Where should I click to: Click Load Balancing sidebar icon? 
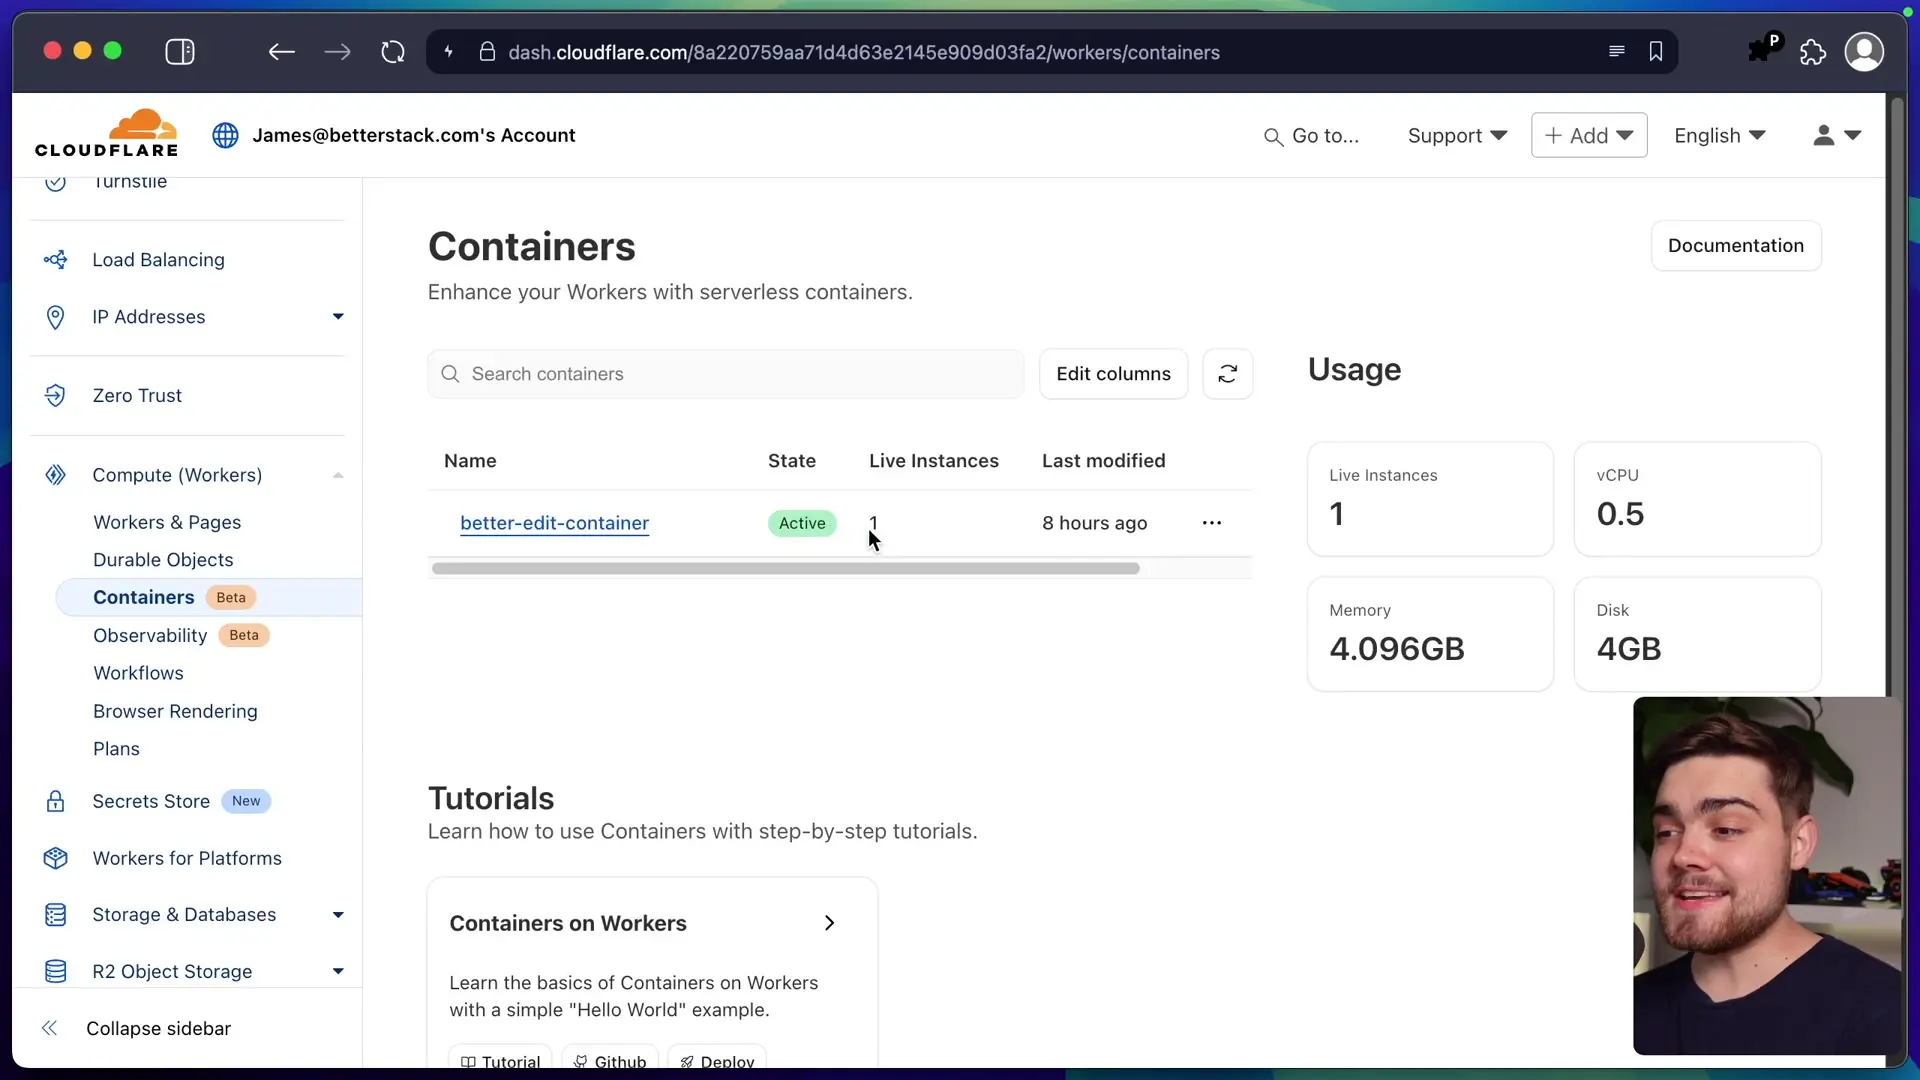(x=56, y=260)
